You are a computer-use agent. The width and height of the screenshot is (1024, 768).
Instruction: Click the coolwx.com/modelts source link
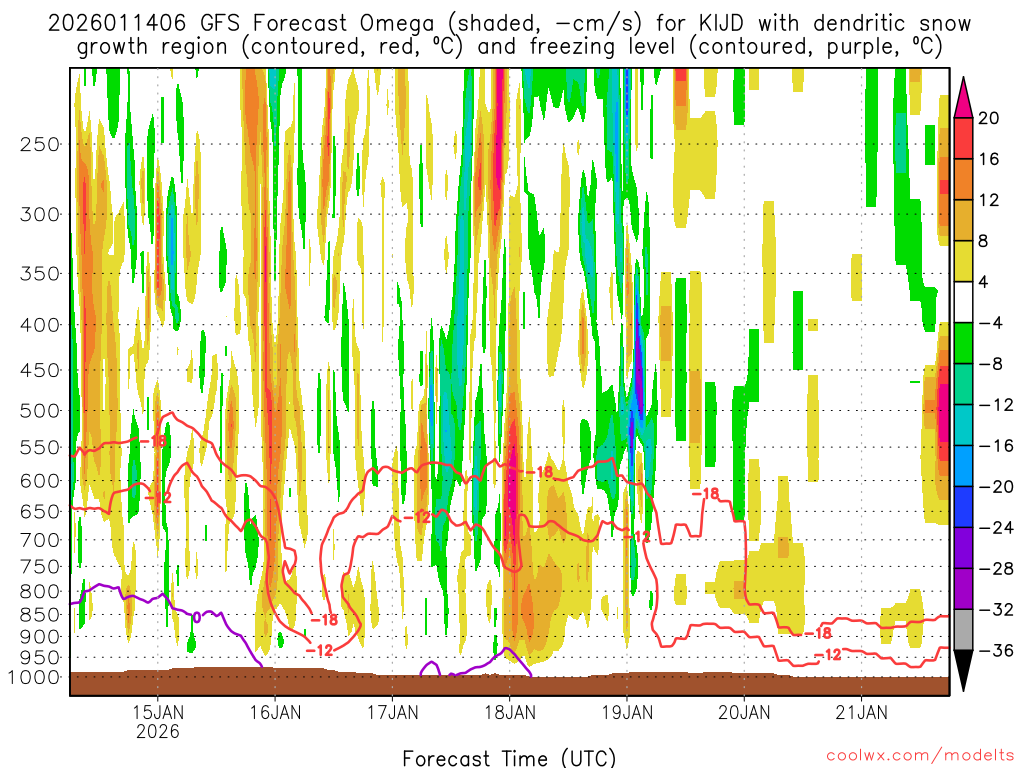click(920, 755)
